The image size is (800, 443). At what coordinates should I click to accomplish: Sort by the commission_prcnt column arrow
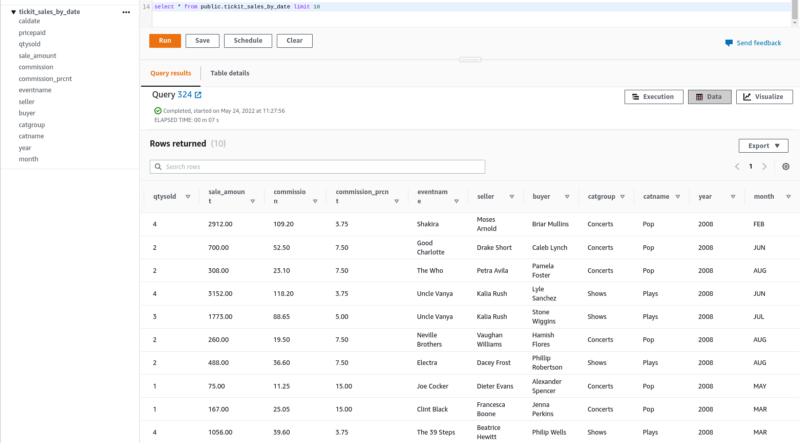pyautogui.click(x=396, y=201)
